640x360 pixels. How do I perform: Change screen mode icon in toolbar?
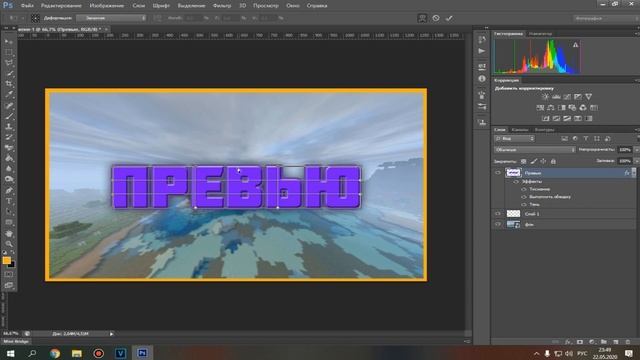point(9,285)
